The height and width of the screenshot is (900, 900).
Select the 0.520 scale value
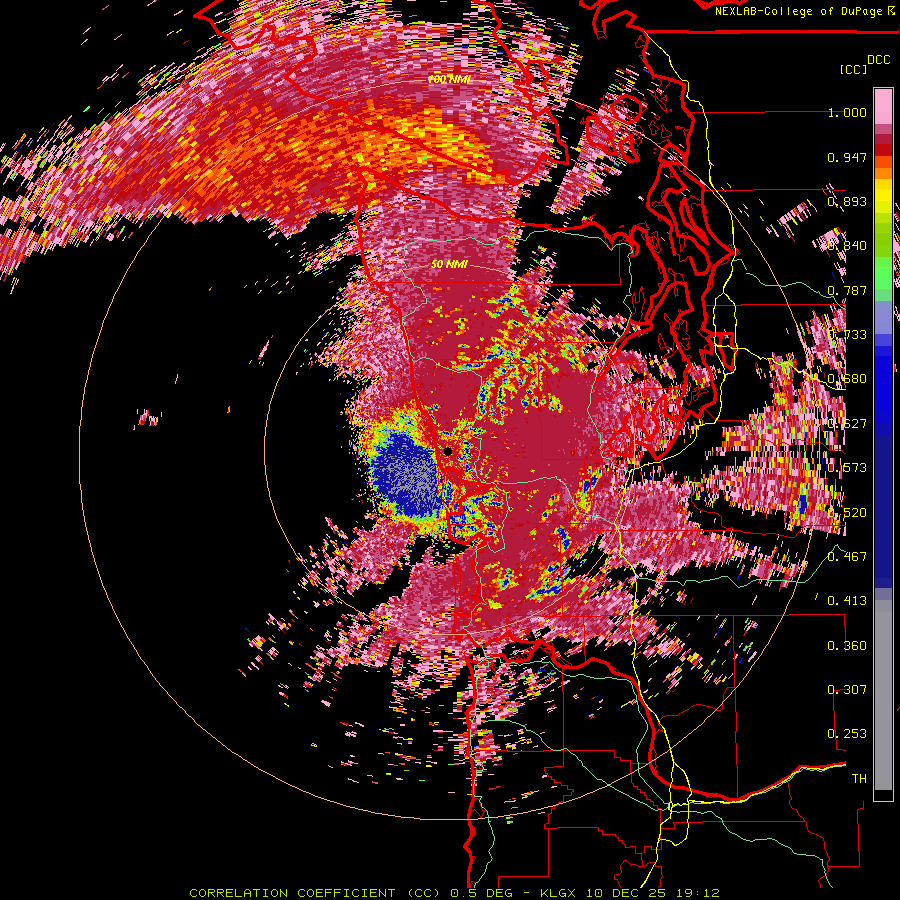click(847, 512)
